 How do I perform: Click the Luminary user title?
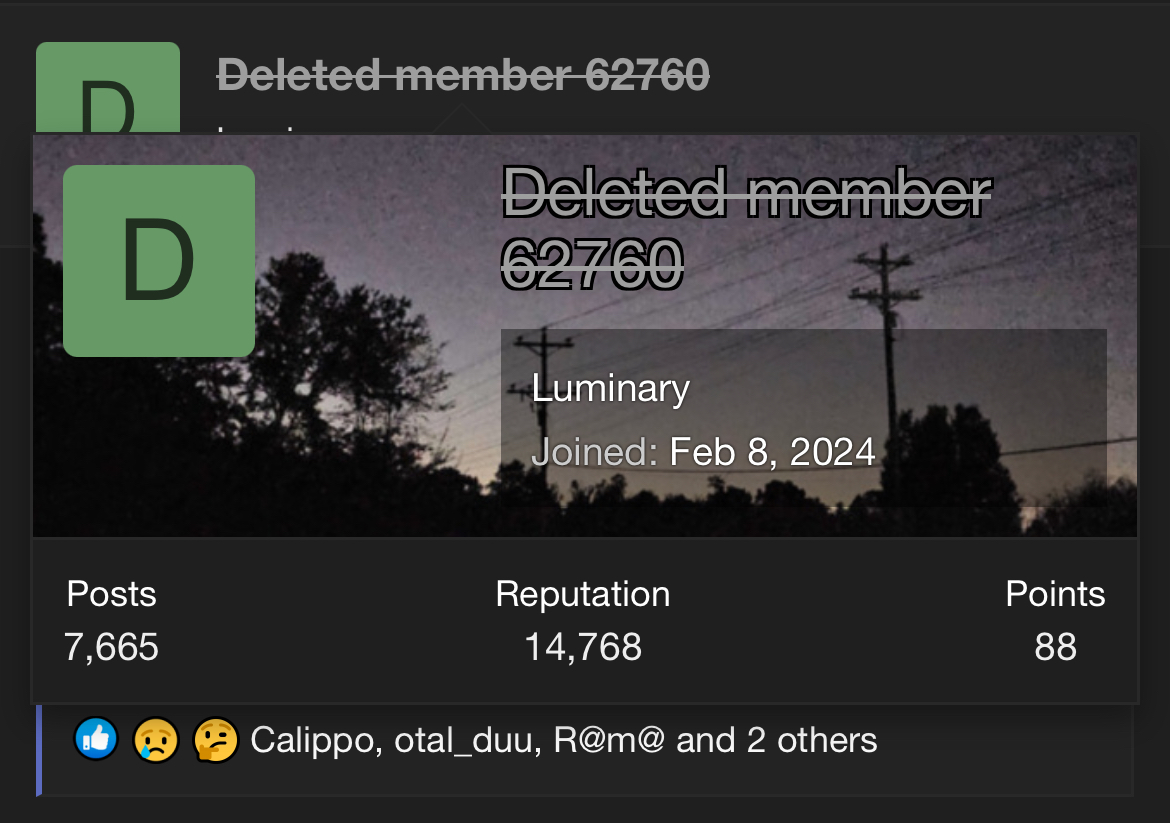[x=611, y=388]
